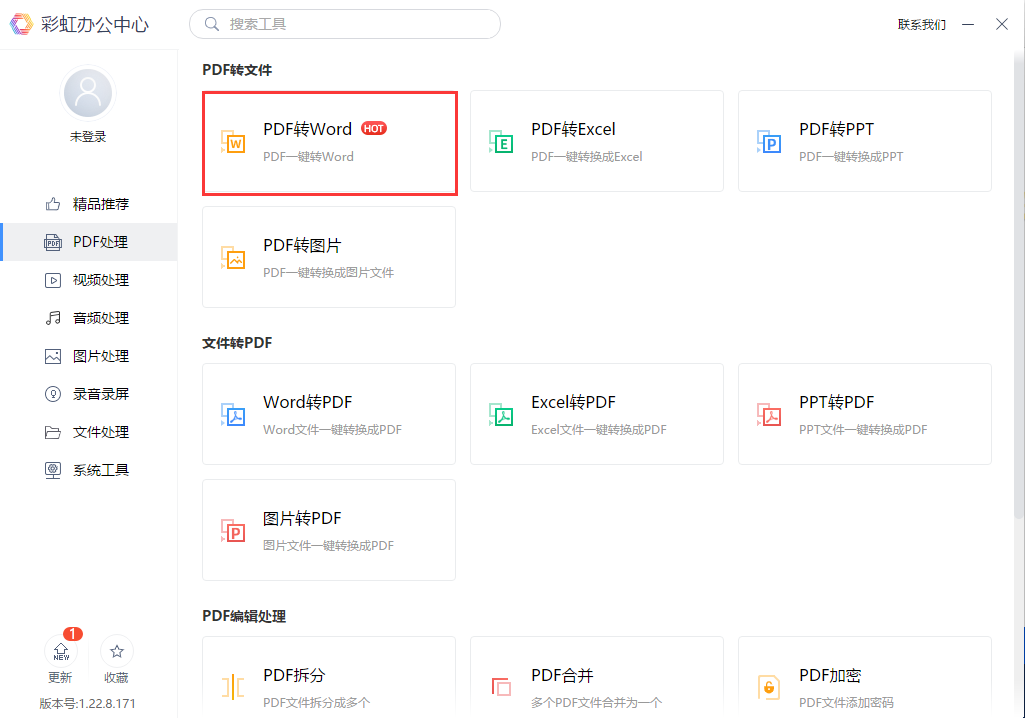Select PDF处理 in the sidebar
Viewport: 1025px width, 718px height.
[89, 242]
